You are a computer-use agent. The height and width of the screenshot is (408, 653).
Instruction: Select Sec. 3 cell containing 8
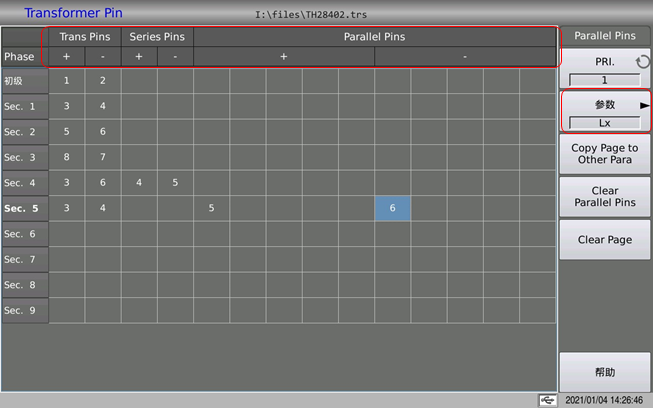(67, 157)
